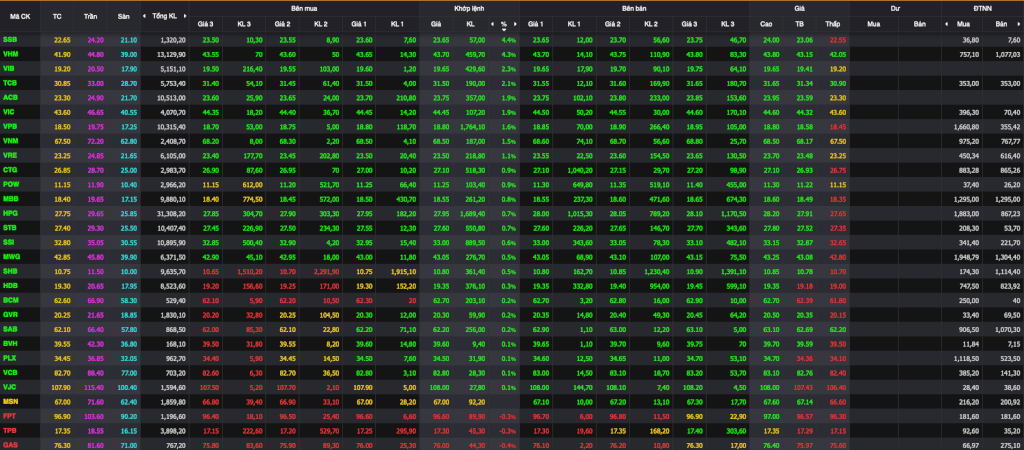This screenshot has width=1024, height=450.
Task: Open the MWG stock ticker
Action: 10,257
